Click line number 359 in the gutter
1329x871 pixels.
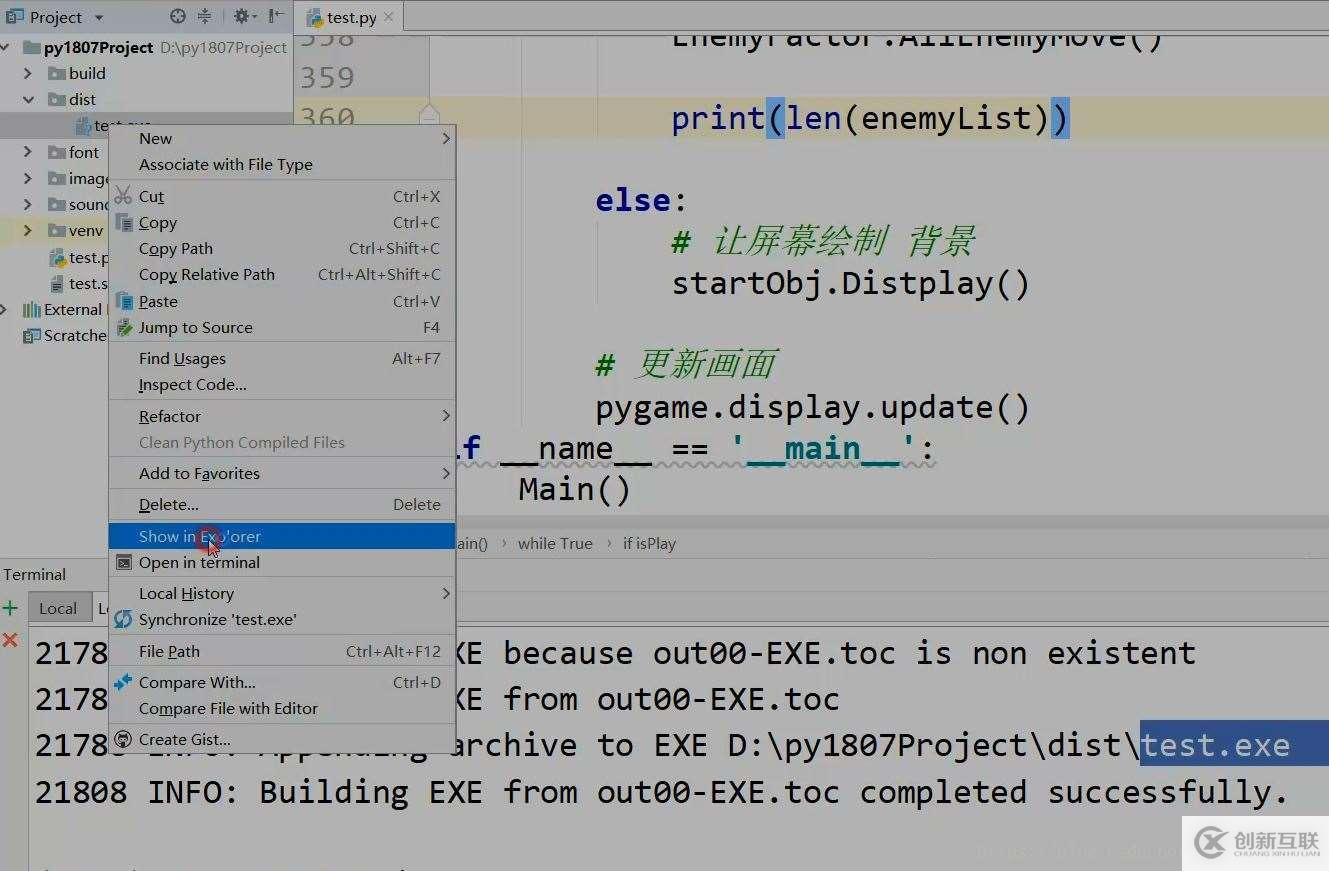coord(327,77)
